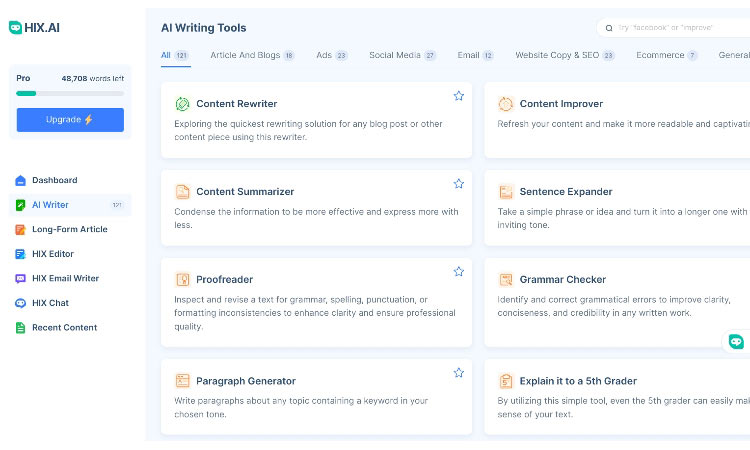
Task: Open the floating chat bot icon
Action: [736, 341]
